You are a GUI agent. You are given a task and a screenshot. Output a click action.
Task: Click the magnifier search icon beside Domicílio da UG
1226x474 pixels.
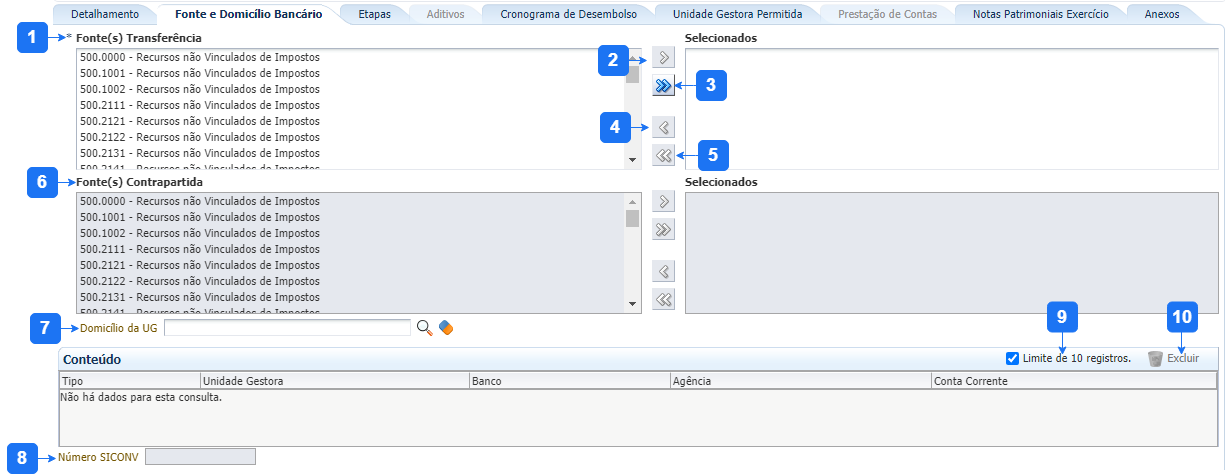pyautogui.click(x=425, y=328)
